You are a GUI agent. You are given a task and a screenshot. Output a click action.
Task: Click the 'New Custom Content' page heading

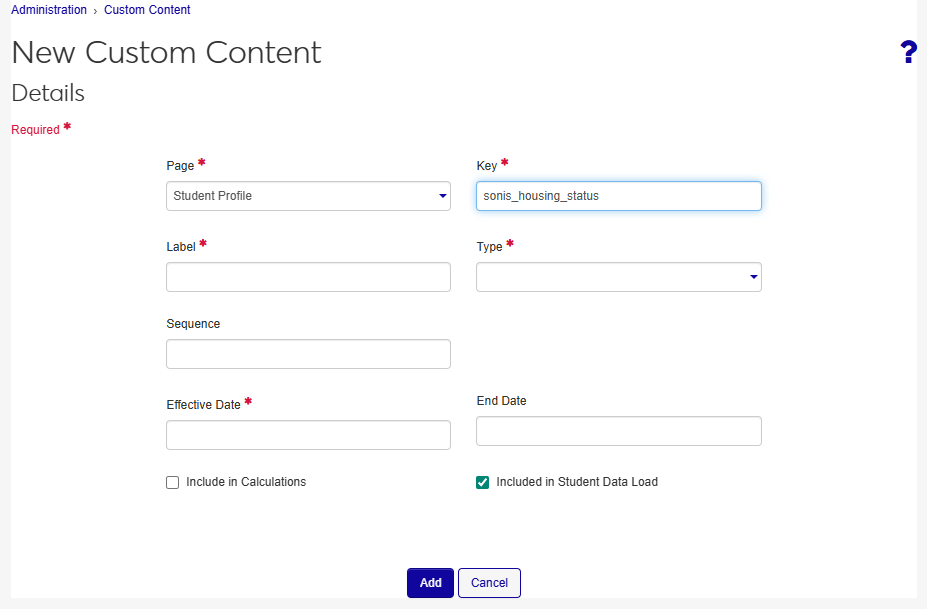point(166,53)
